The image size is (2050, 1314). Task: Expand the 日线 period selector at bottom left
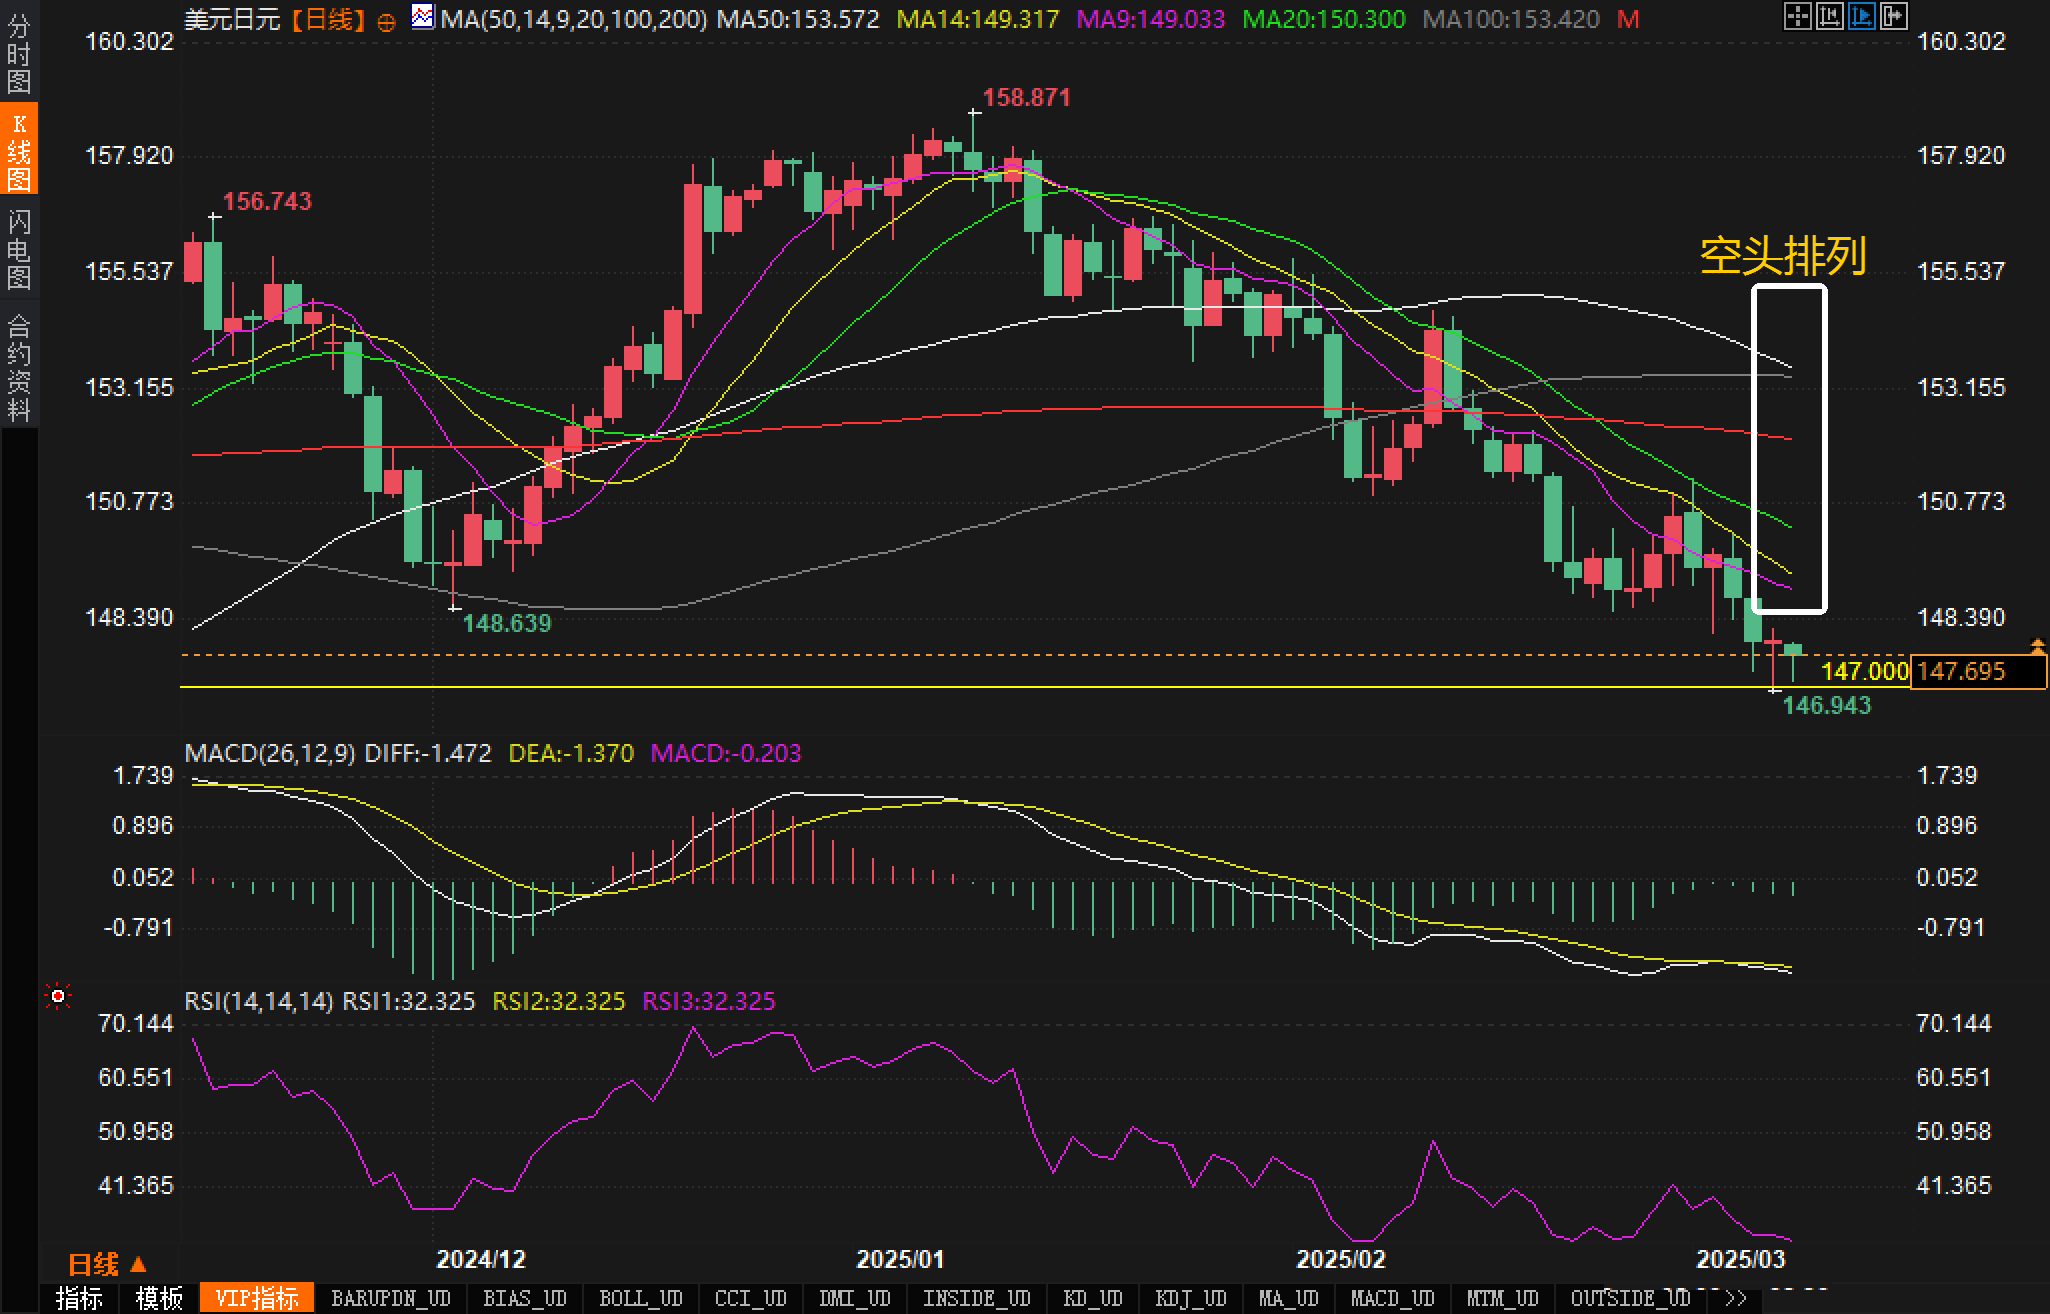coord(107,1264)
